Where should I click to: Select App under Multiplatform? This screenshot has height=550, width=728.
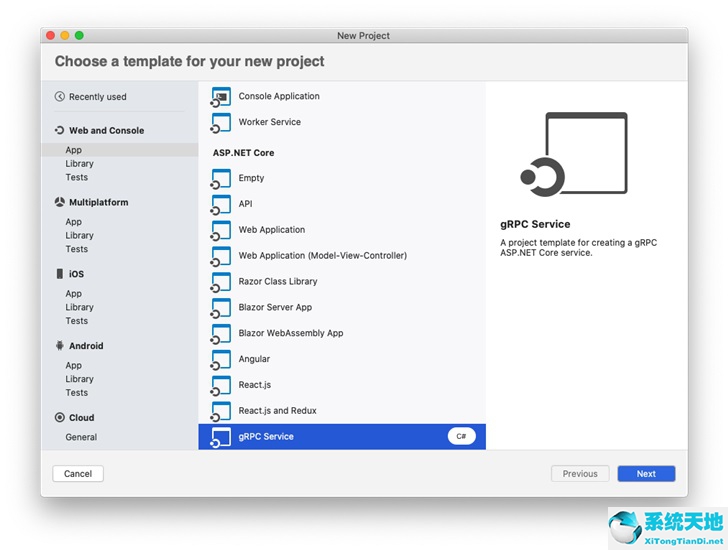tap(73, 222)
